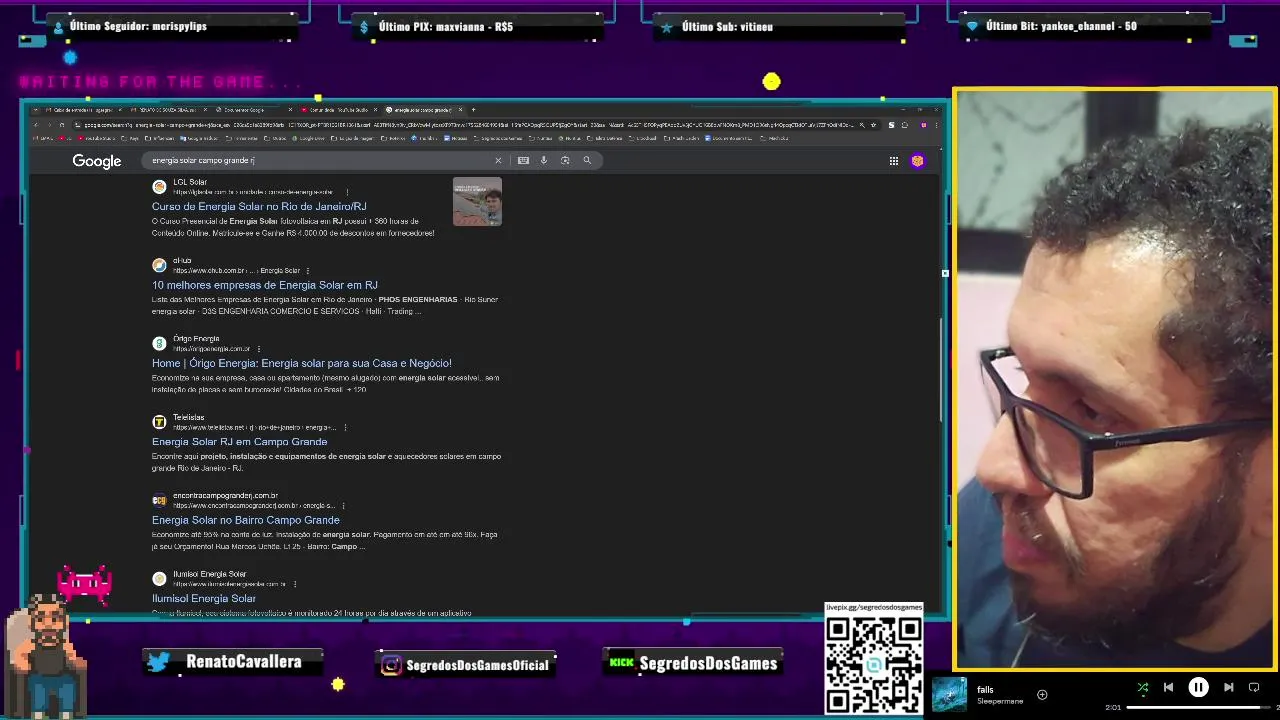Click the Telelistas site name
Screen dimensions: 1280x720
click(188, 417)
